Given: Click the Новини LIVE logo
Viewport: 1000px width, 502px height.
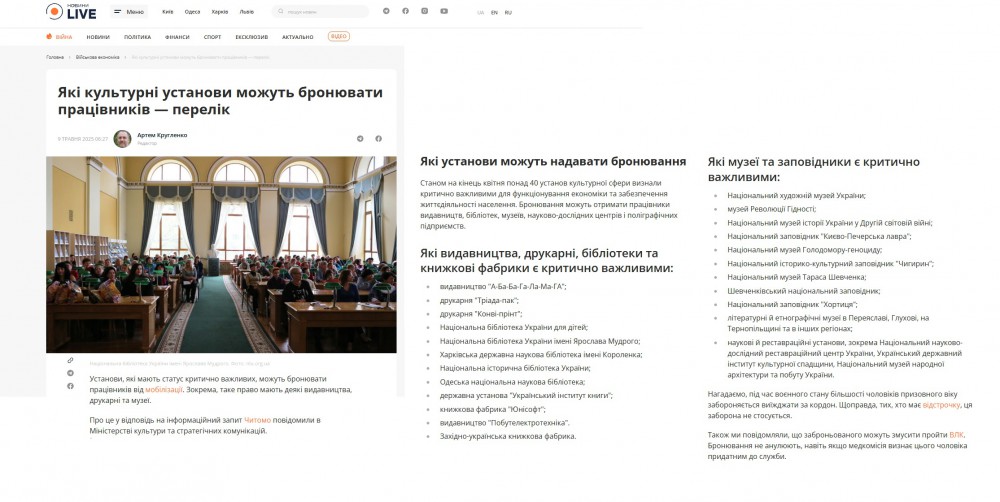Looking at the screenshot, I should (71, 12).
